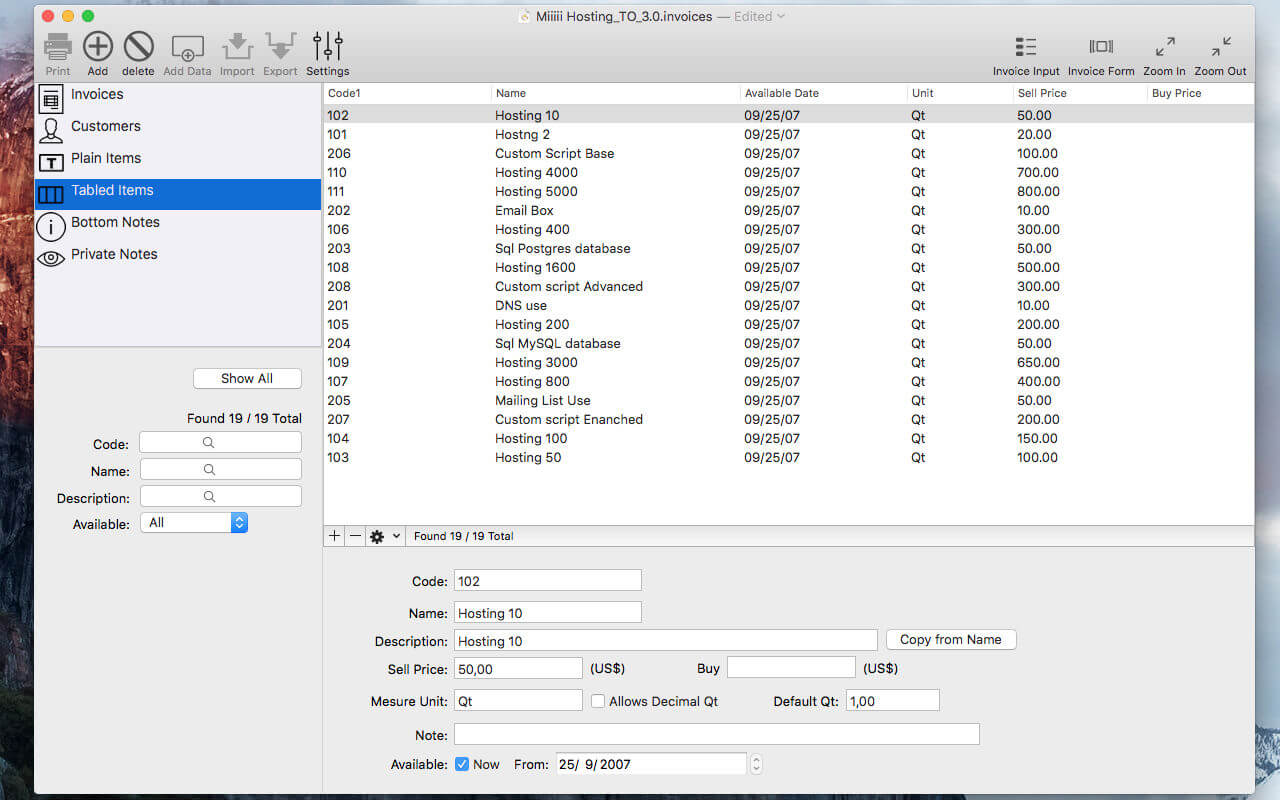
Task: Open Private Notes in the sidebar
Action: [178, 257]
